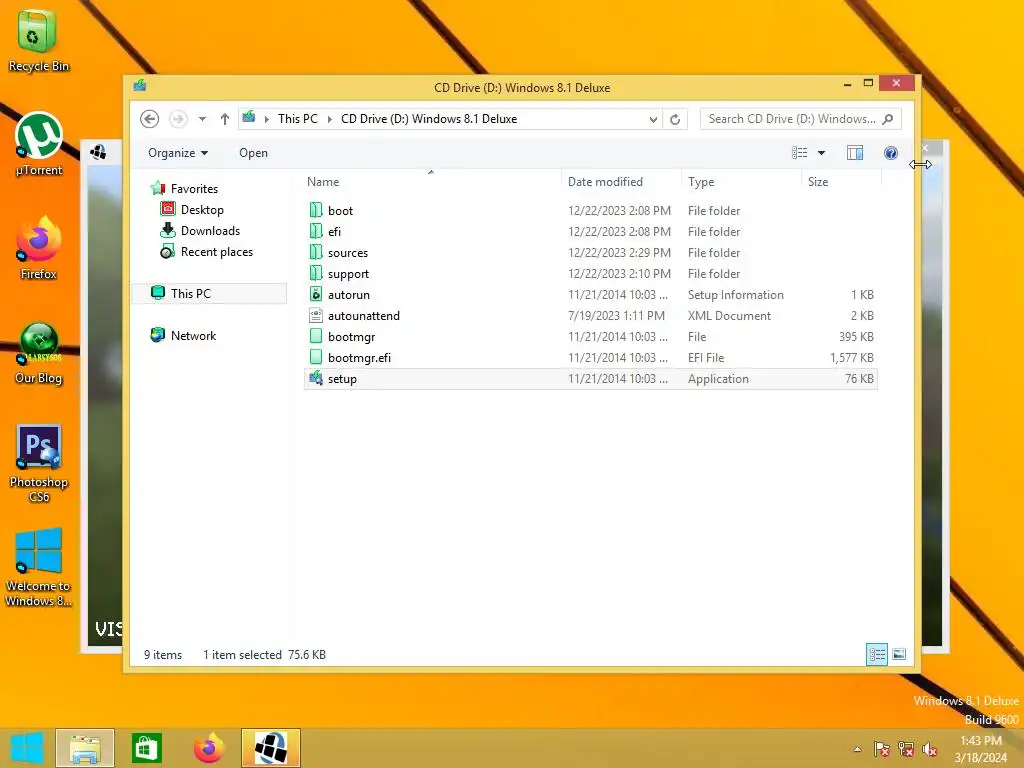
Task: Expand the address bar history dropdown
Action: pyautogui.click(x=653, y=120)
